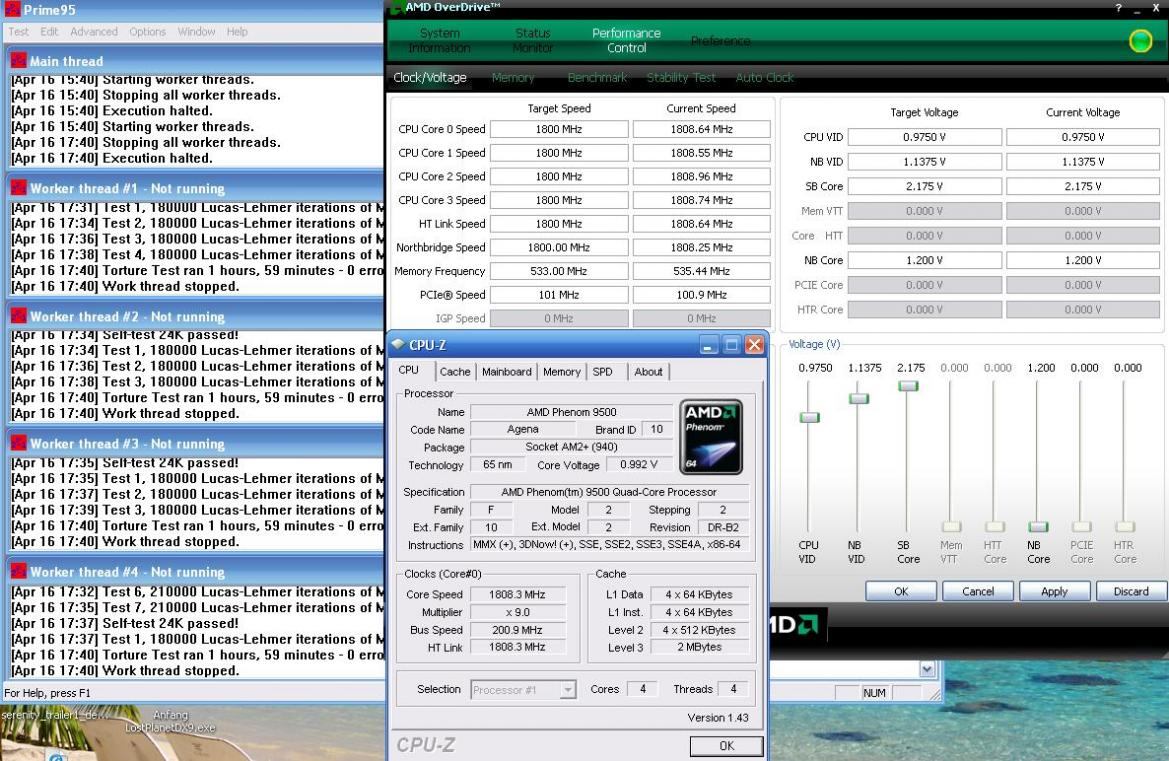Open the Window menu in Prime95
Image resolution: width=1169 pixels, height=761 pixels.
coord(196,32)
